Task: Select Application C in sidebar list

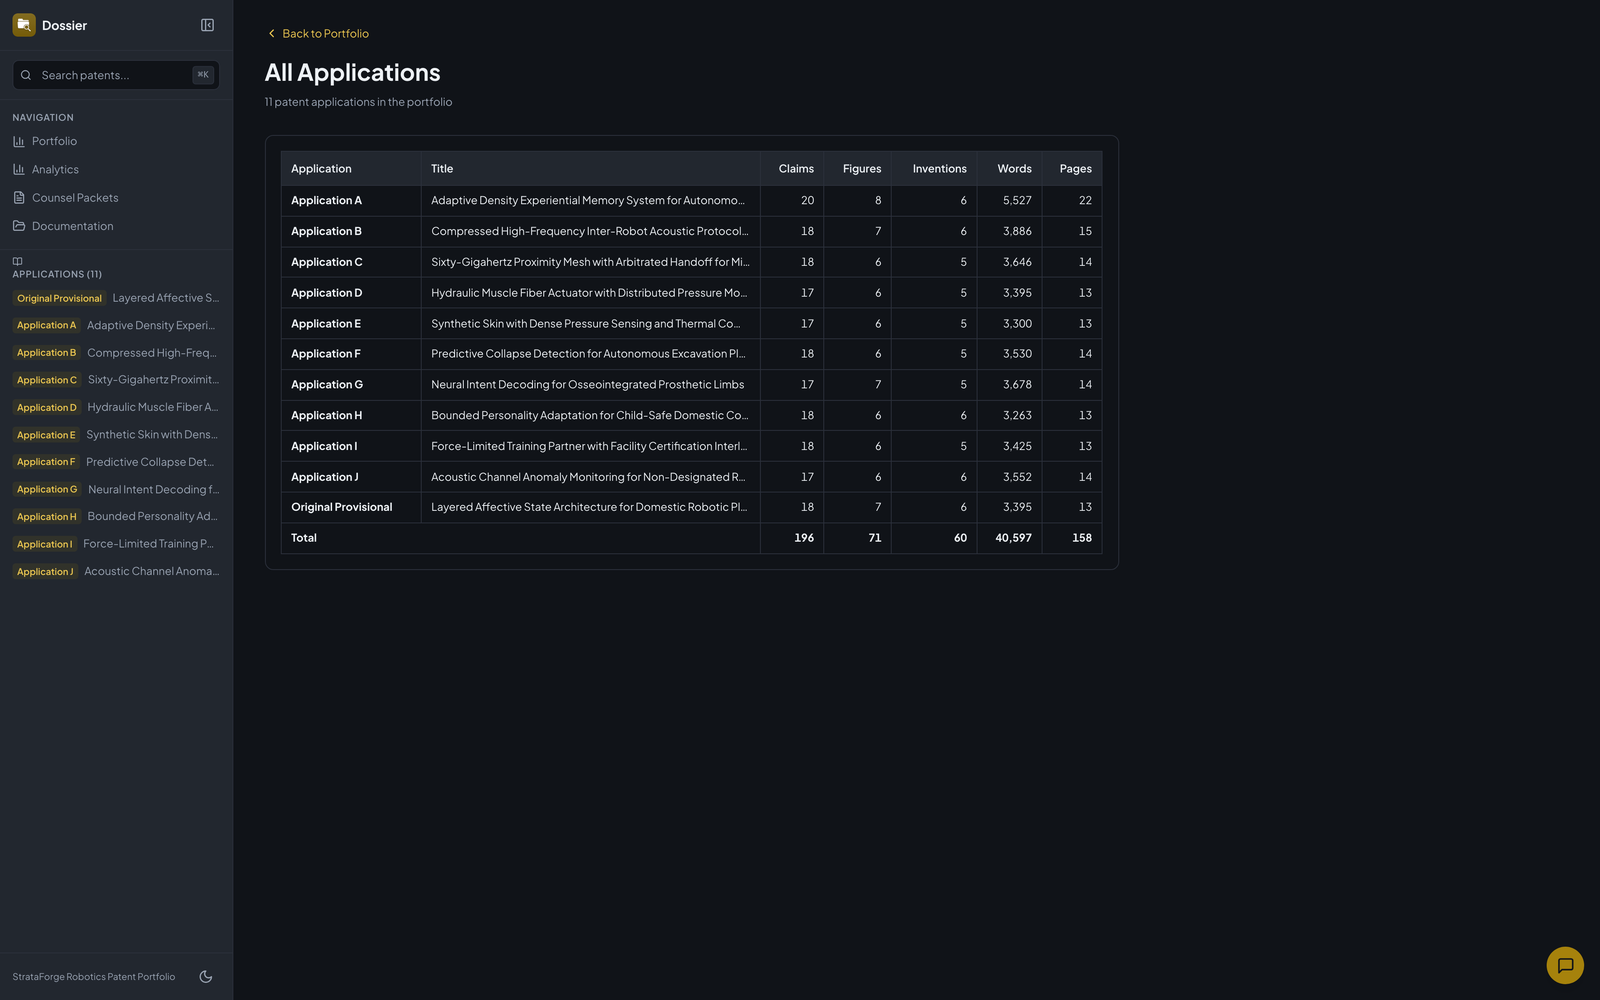Action: 116,380
